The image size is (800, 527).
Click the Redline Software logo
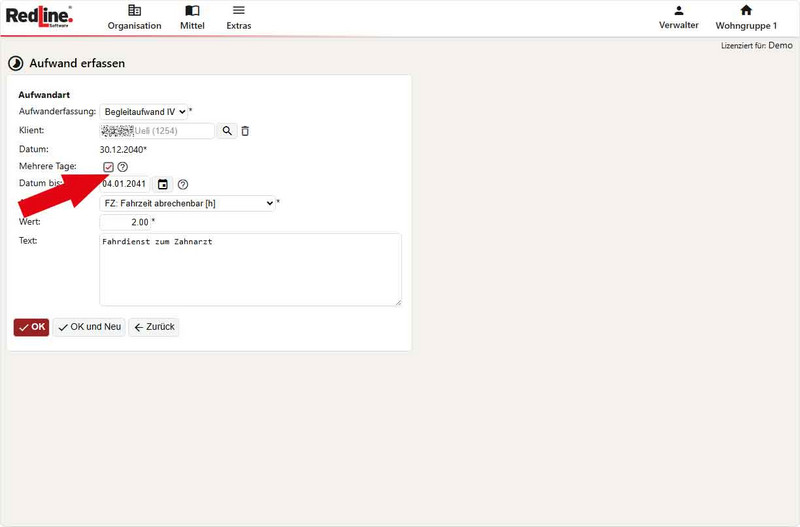coord(38,17)
